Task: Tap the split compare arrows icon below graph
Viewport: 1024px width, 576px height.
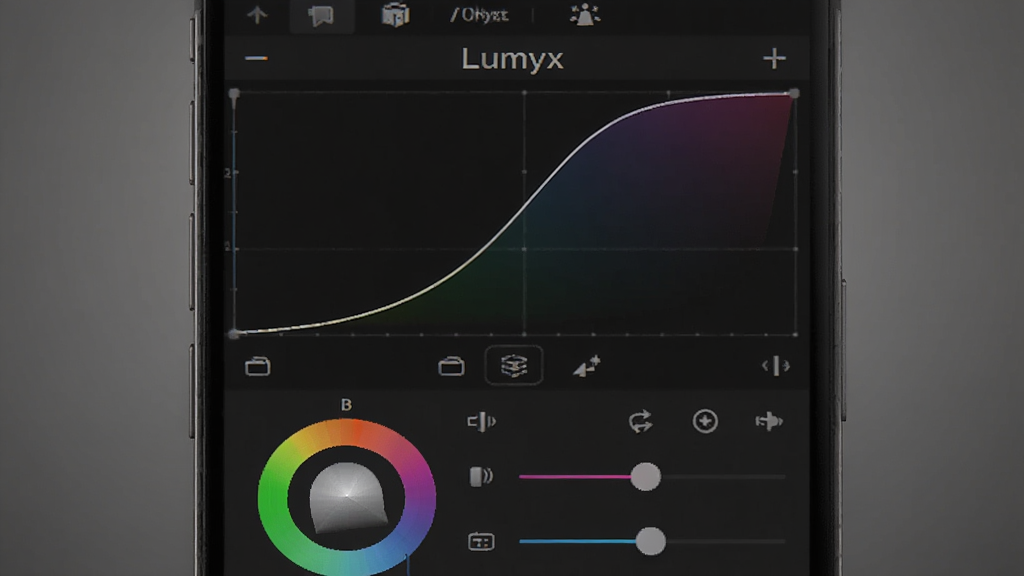Action: 776,366
